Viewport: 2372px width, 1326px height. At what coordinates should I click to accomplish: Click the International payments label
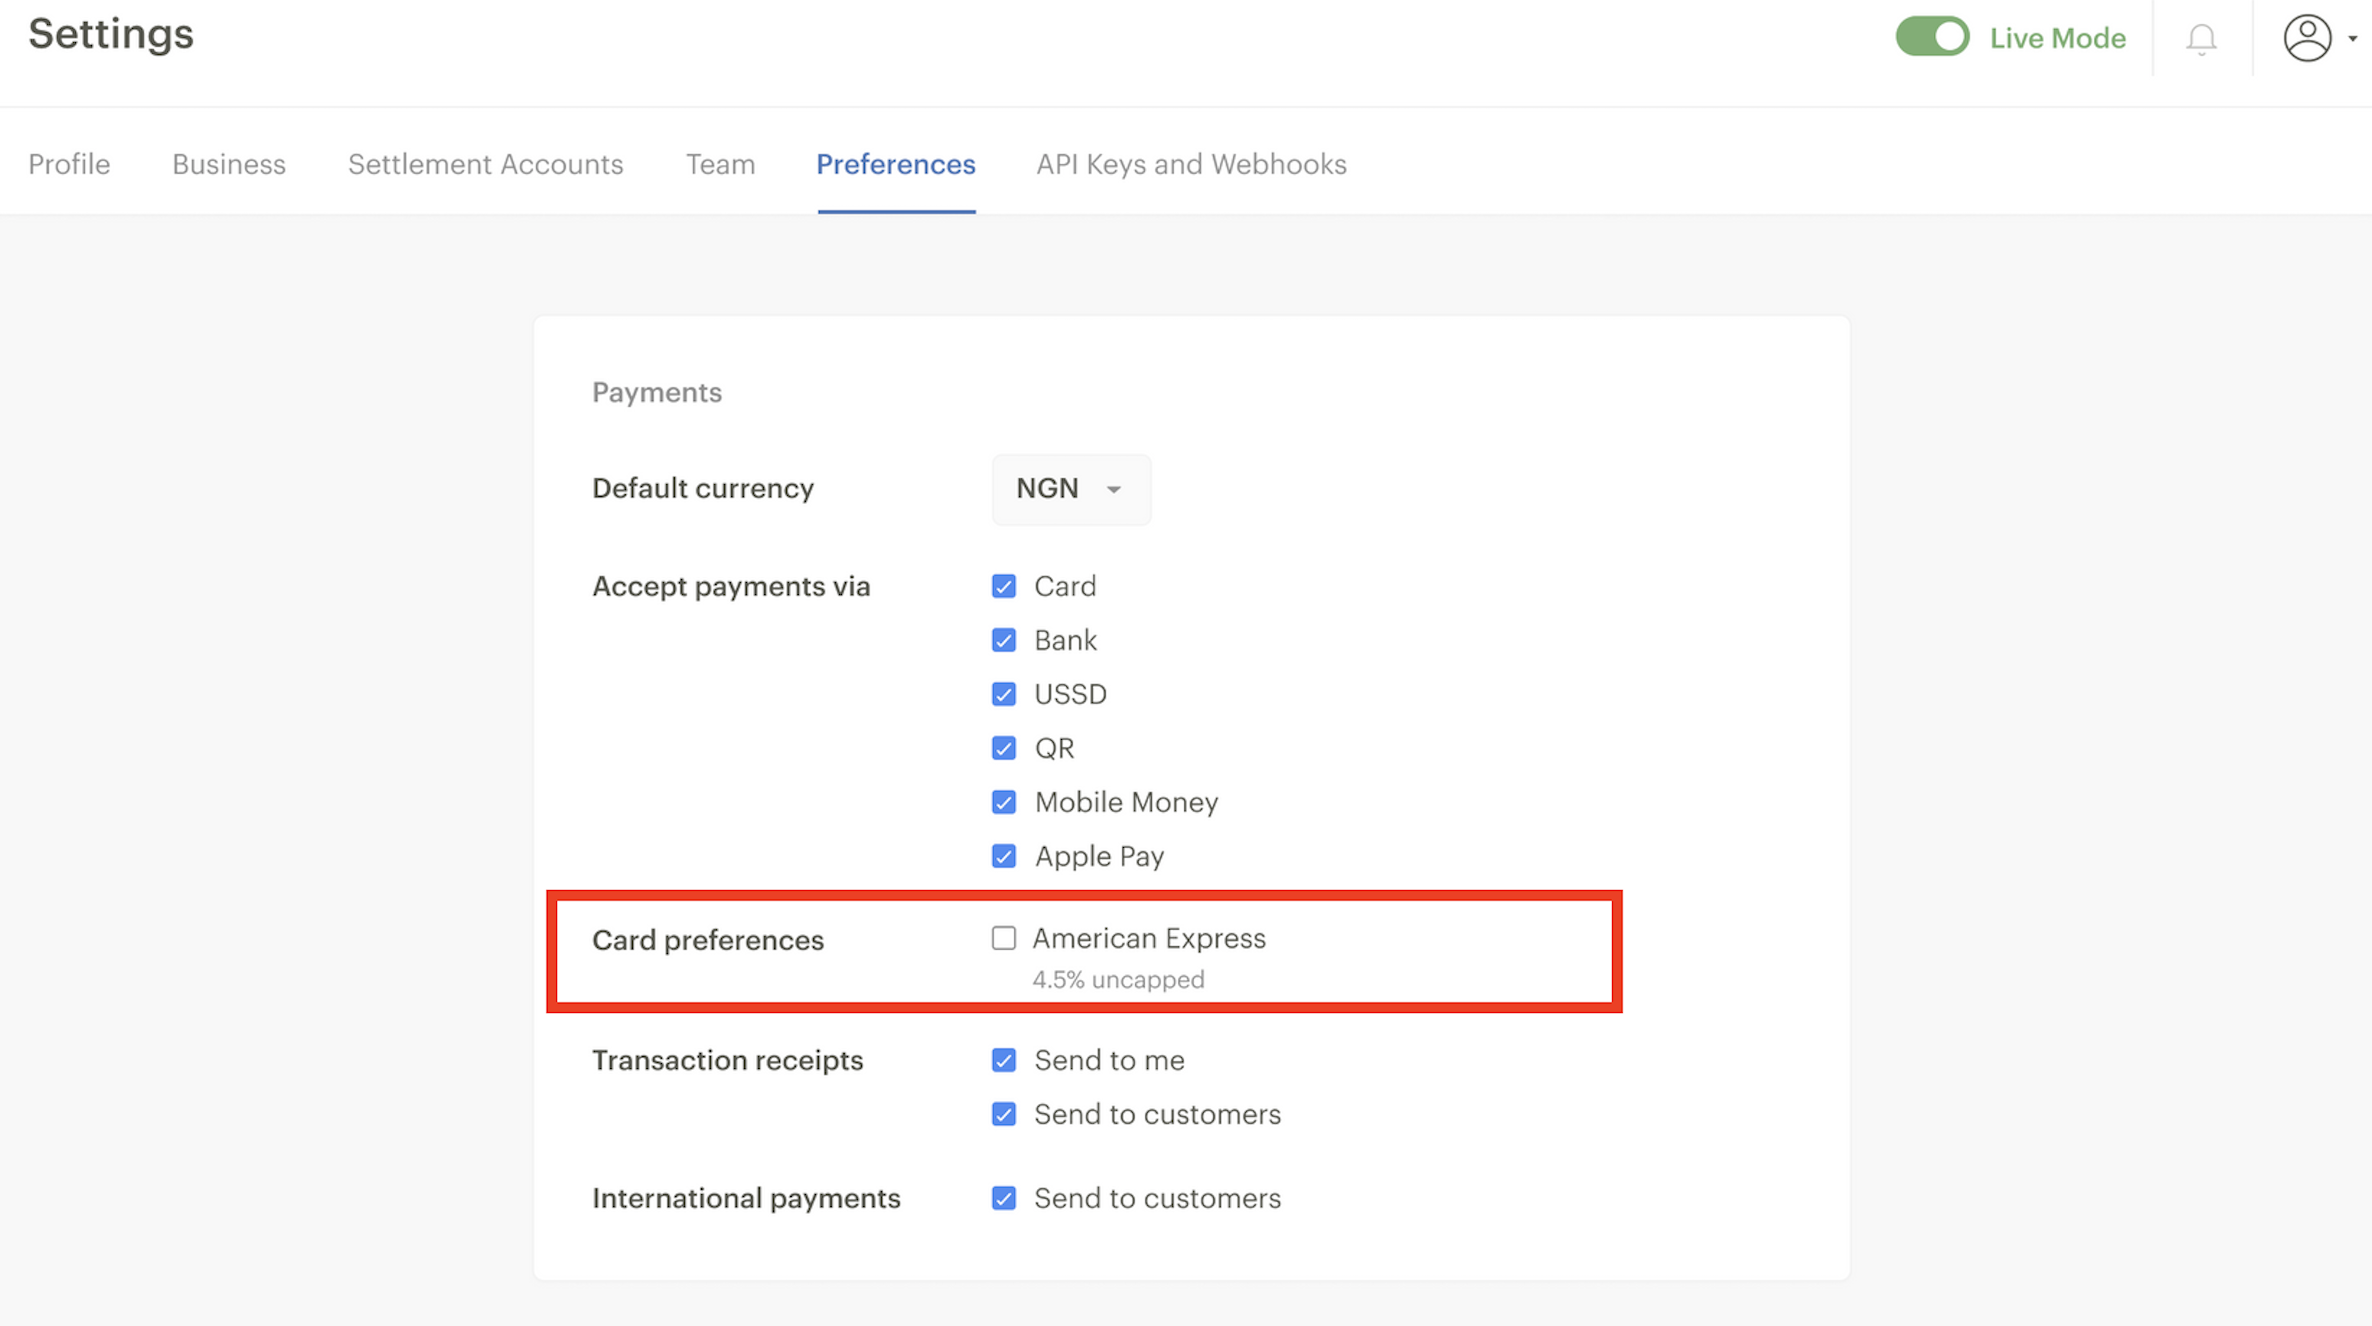coord(746,1198)
